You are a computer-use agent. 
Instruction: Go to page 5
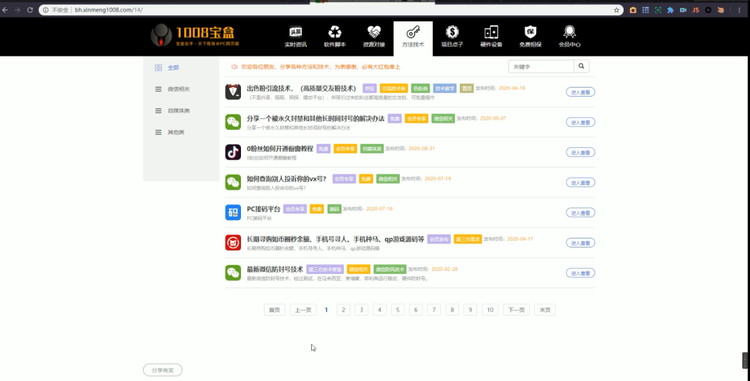(x=397, y=310)
